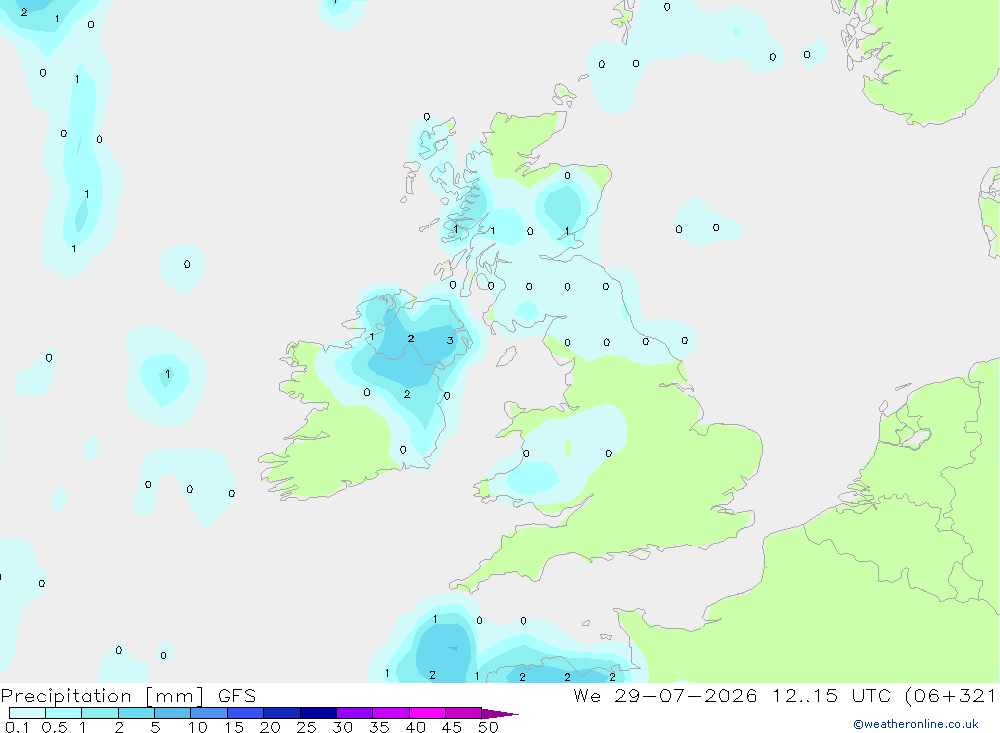Click the 20–25 mm dark blue legend swatch
The height and width of the screenshot is (733, 1000).
coord(281,713)
